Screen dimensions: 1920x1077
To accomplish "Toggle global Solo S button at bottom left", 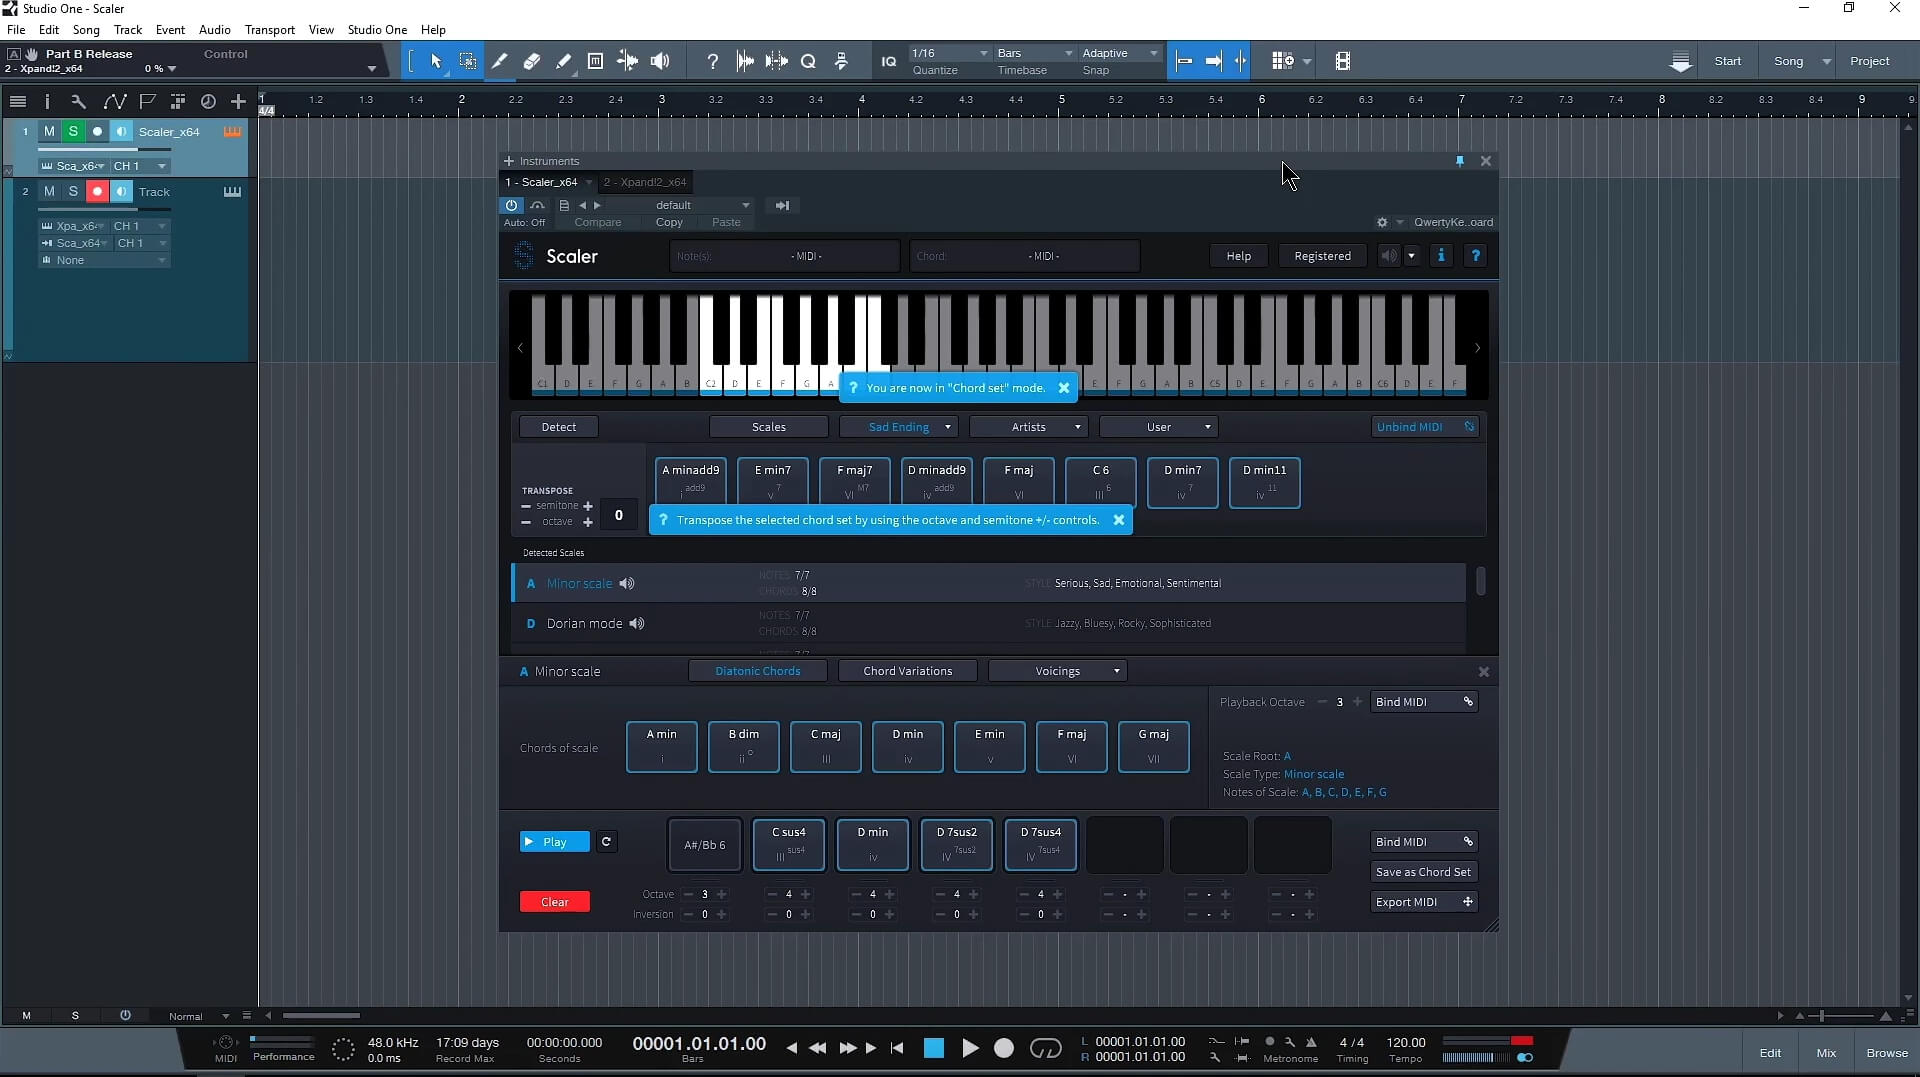I will point(75,1016).
